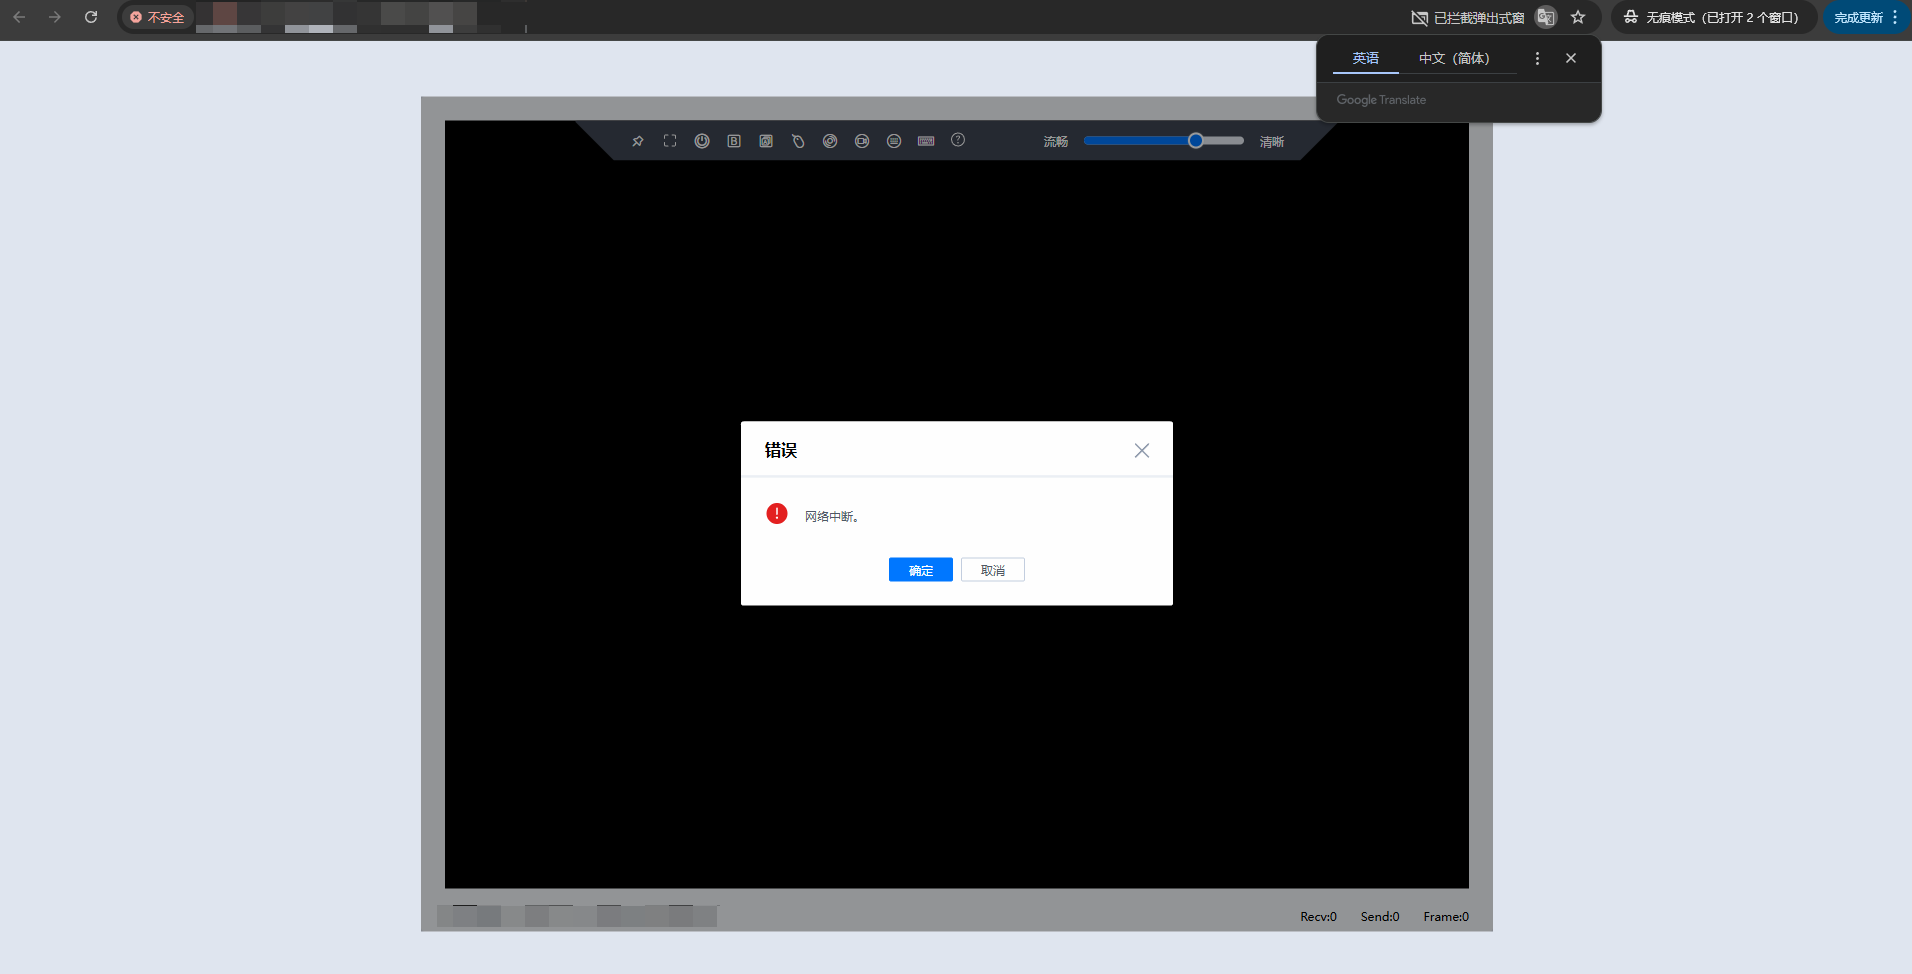Screen dimensions: 1912x974
Task: Adjust the 流畅/清晰 quality slider handle
Action: point(1195,141)
